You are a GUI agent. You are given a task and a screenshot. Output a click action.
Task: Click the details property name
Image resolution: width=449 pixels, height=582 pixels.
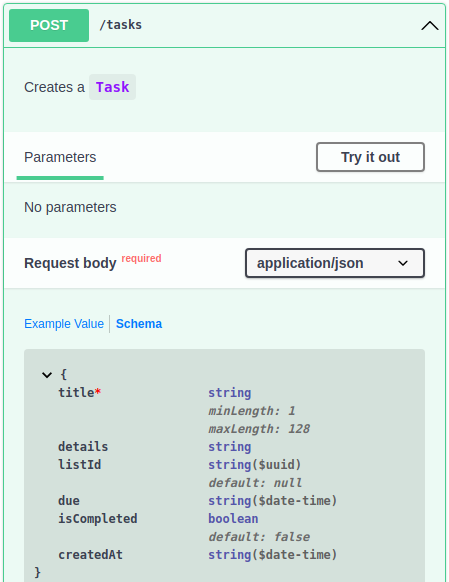click(83, 447)
